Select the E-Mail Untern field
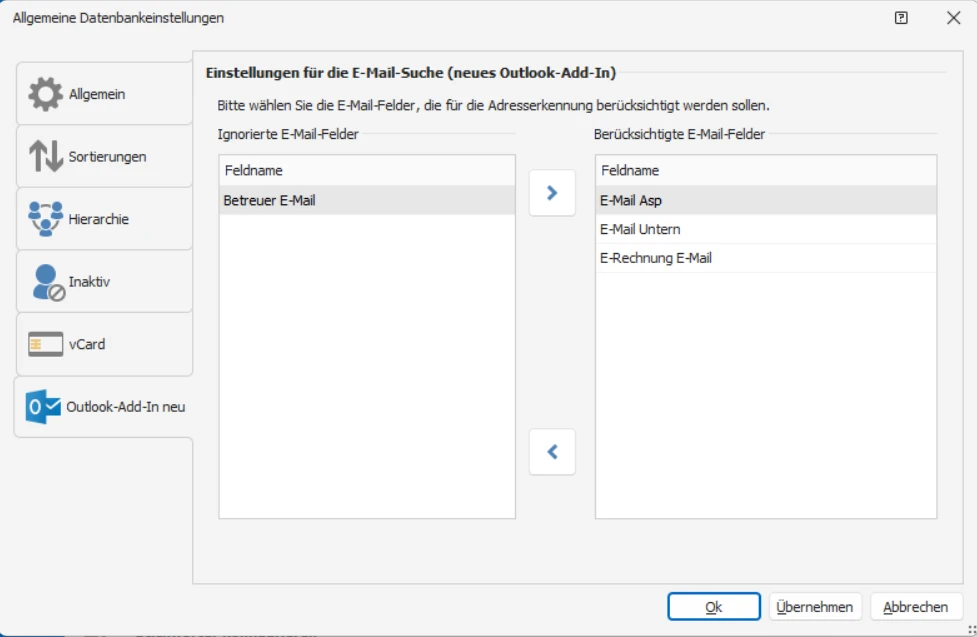The image size is (977, 637). (x=640, y=229)
